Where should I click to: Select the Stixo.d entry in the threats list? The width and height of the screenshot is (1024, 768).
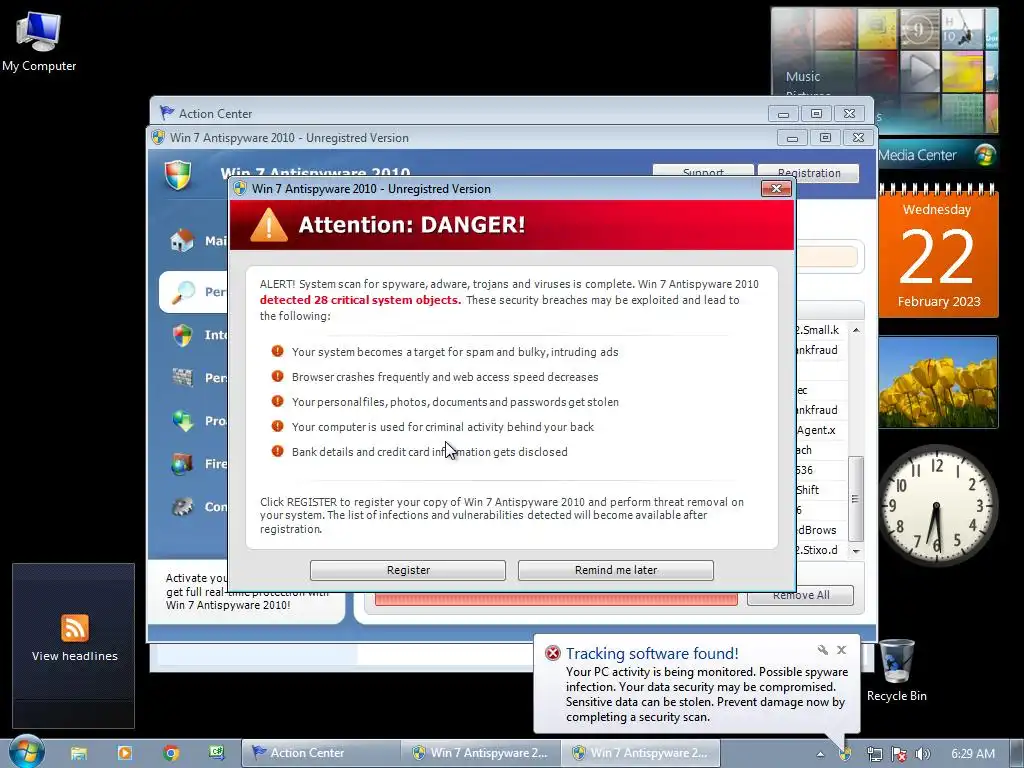pyautogui.click(x=816, y=550)
